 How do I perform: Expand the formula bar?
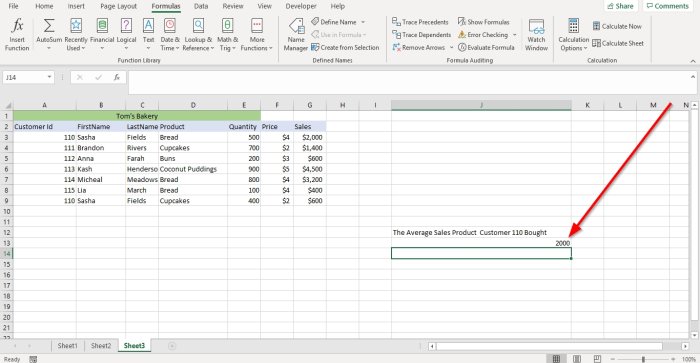[693, 77]
